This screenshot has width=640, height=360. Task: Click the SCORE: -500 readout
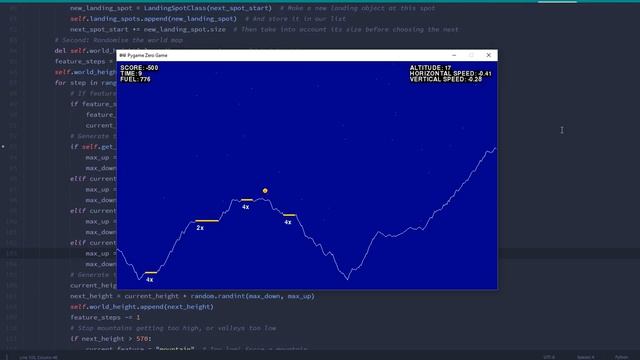[x=139, y=68]
